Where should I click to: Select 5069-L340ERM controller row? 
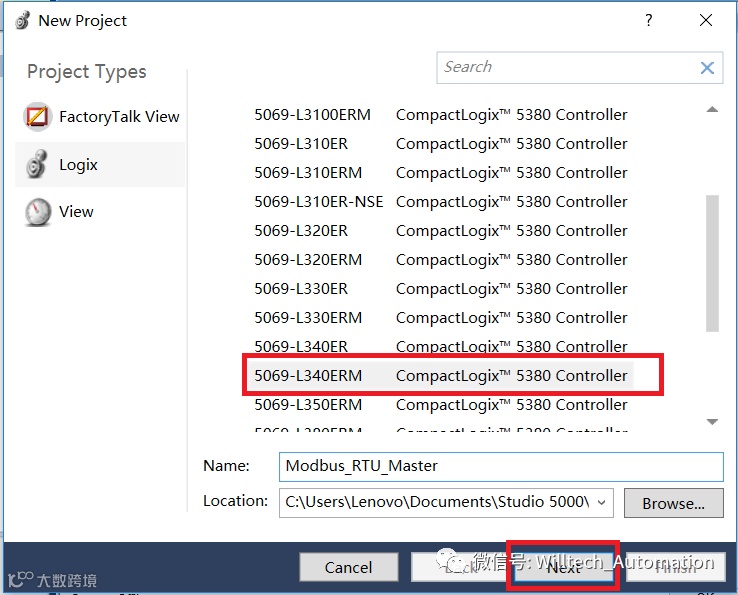coord(441,376)
